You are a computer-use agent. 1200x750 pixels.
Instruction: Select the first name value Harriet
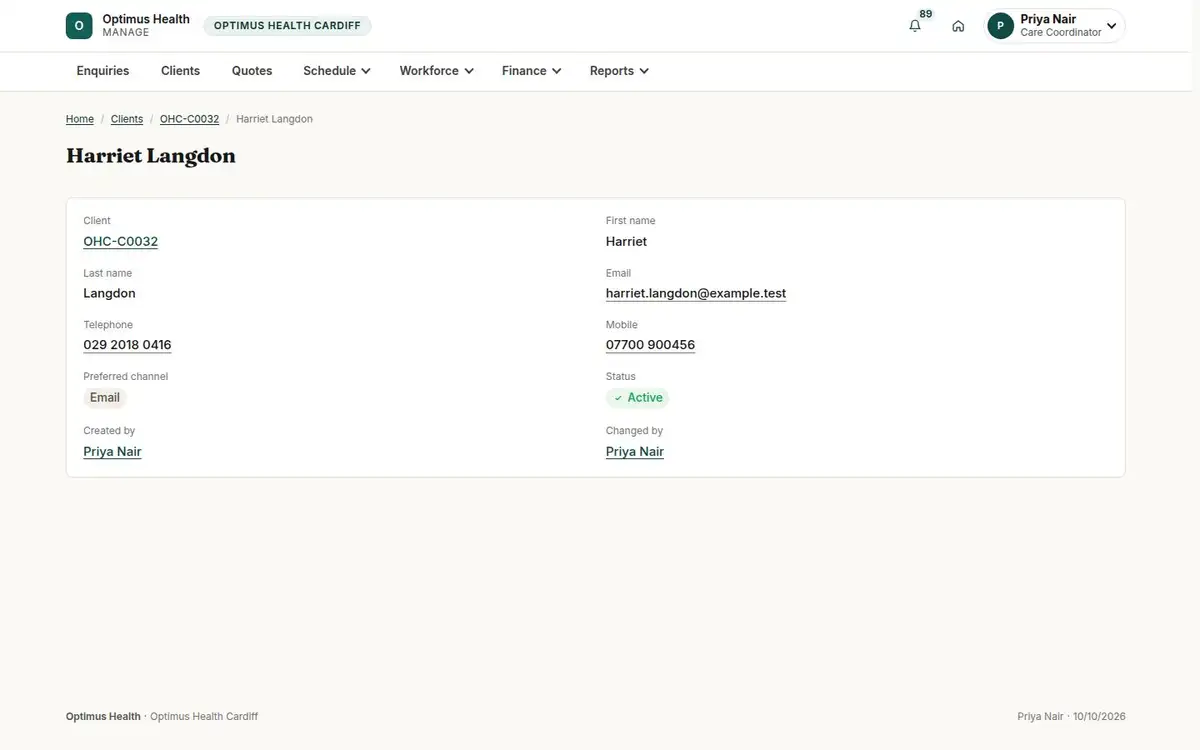coord(626,242)
